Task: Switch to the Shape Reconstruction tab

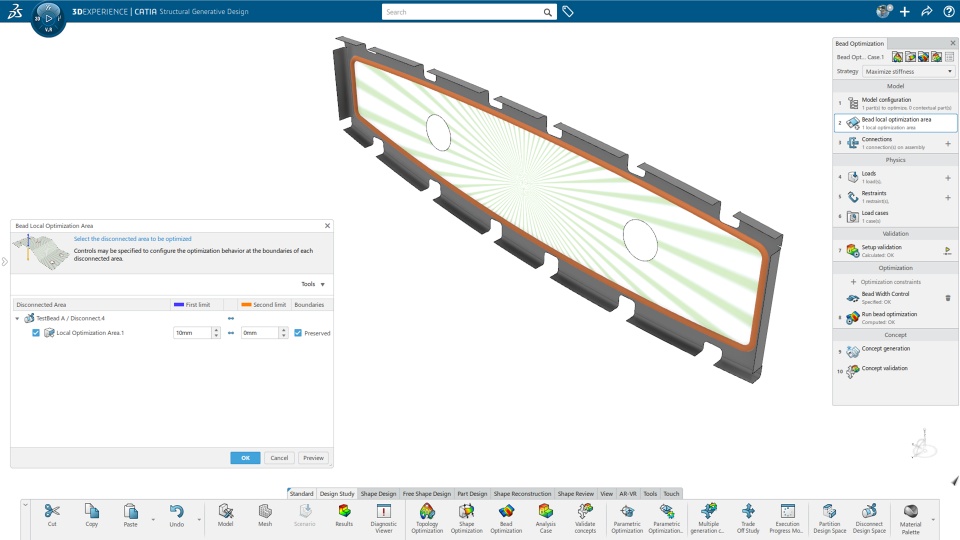Action: pos(522,493)
